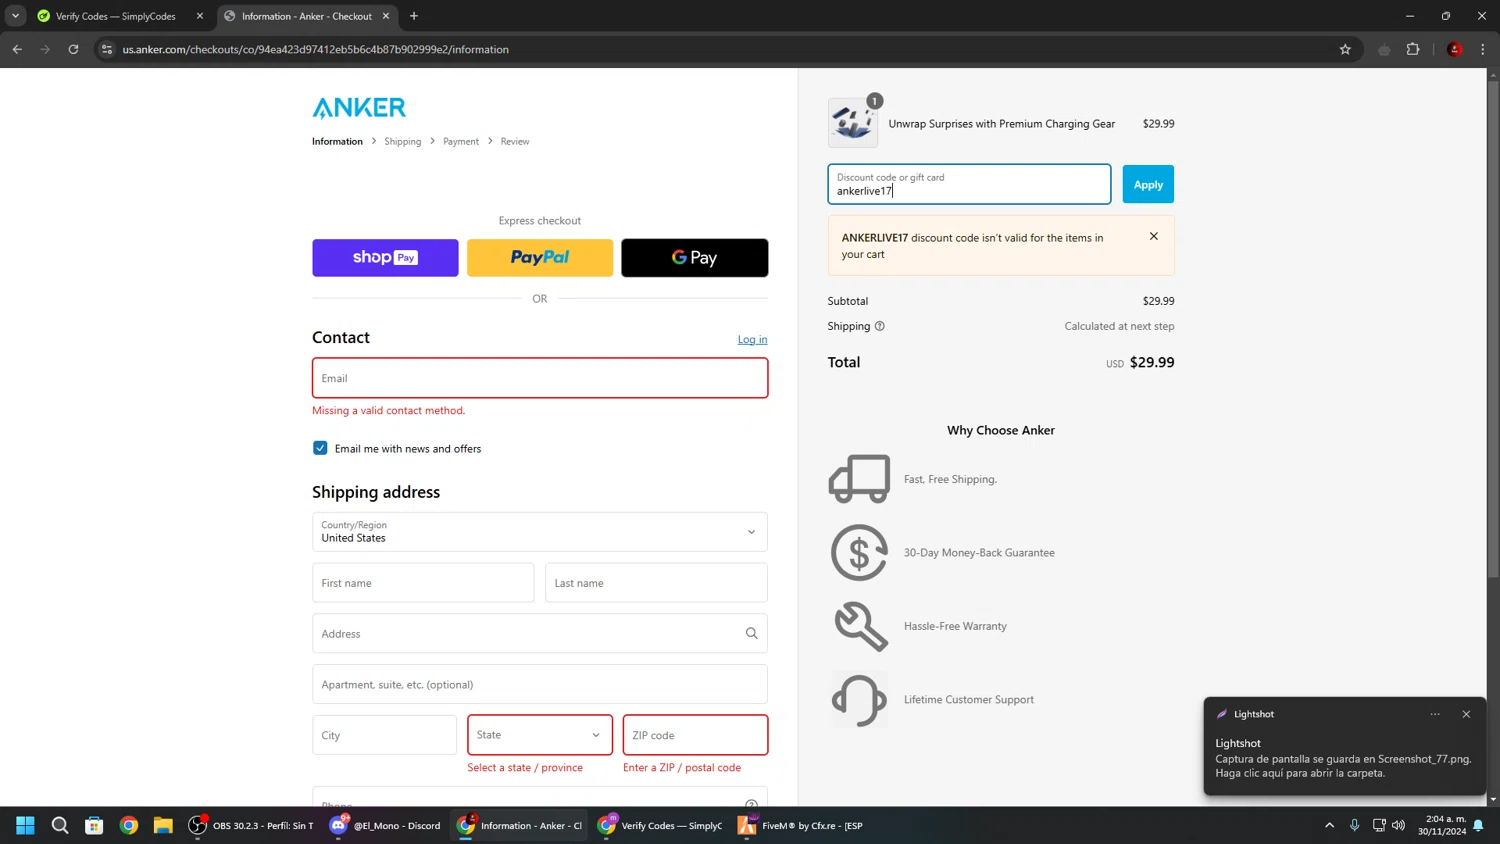Viewport: 1500px width, 844px height.
Task: Show hidden system tray icons
Action: pos(1329,826)
